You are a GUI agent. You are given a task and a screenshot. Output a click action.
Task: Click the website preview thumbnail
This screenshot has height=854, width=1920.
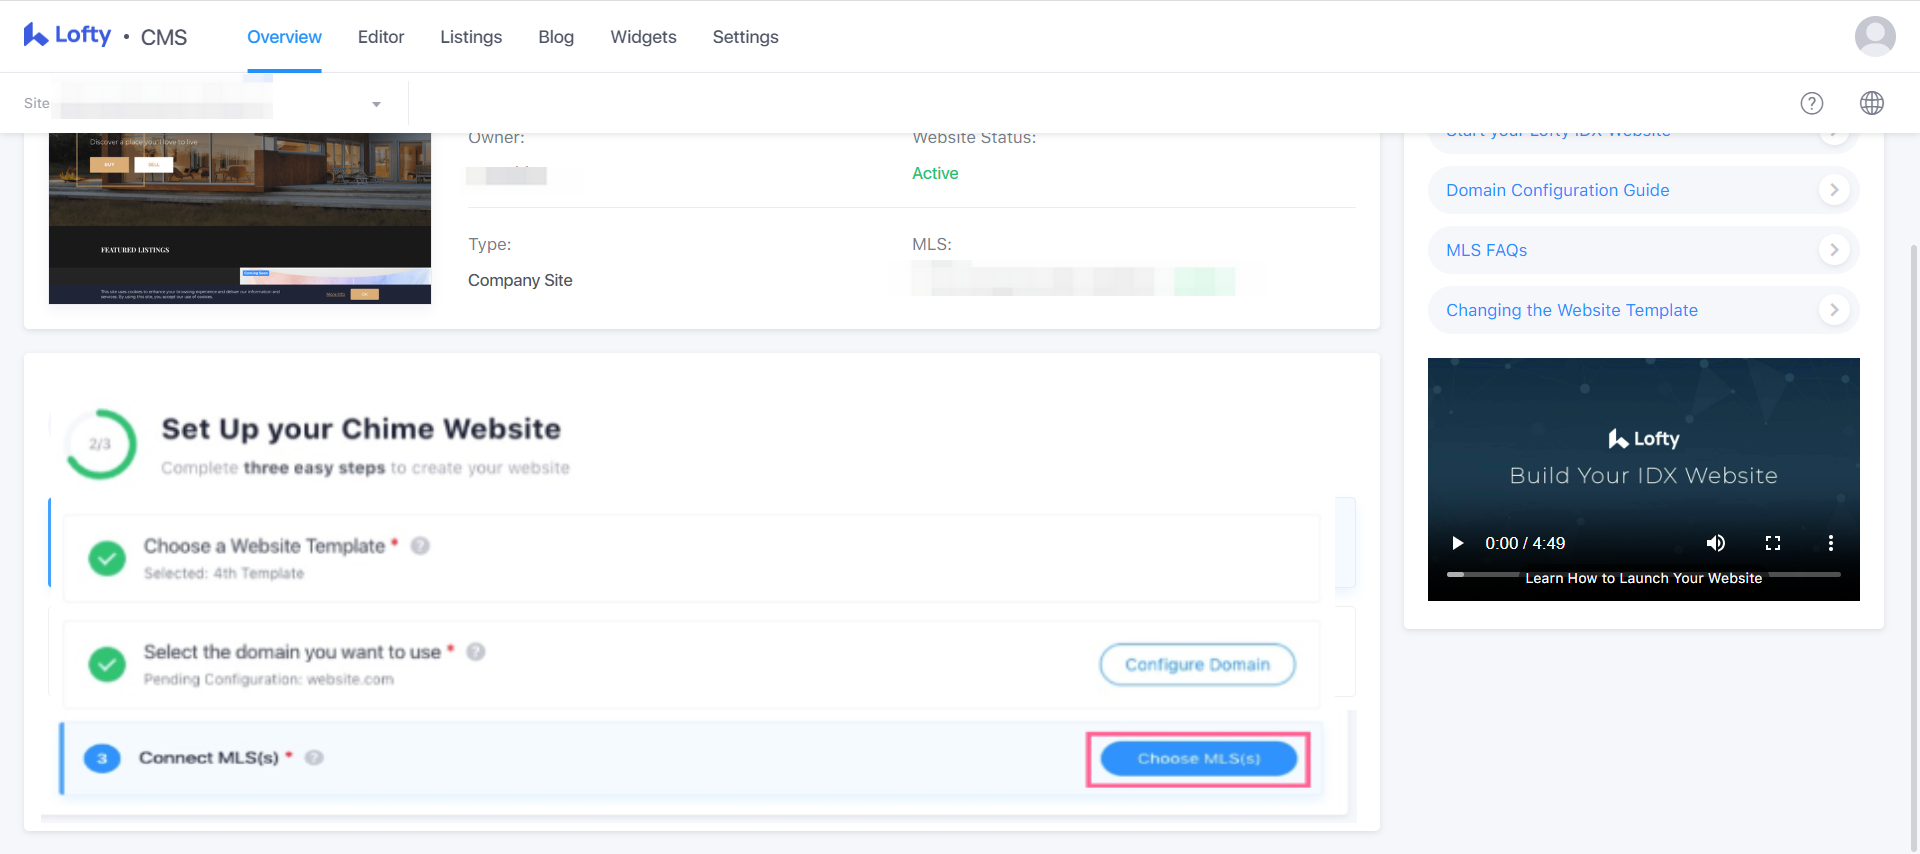click(240, 218)
